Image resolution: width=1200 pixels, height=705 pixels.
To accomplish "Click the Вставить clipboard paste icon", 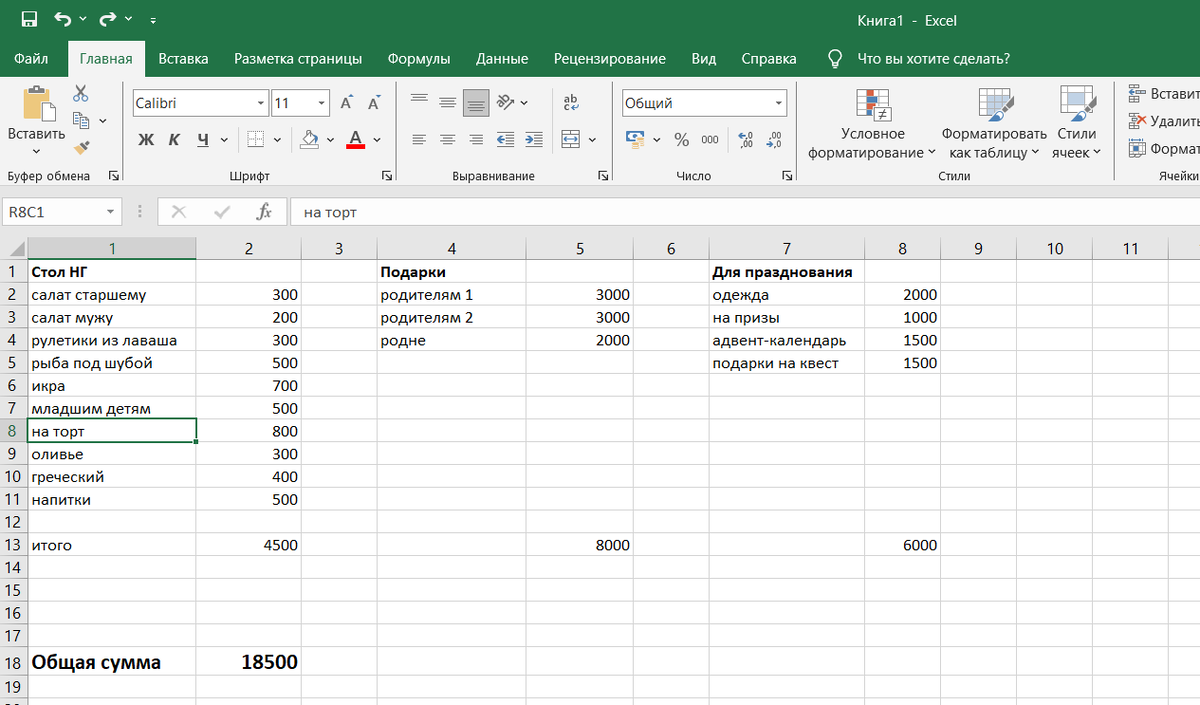I will tap(37, 103).
